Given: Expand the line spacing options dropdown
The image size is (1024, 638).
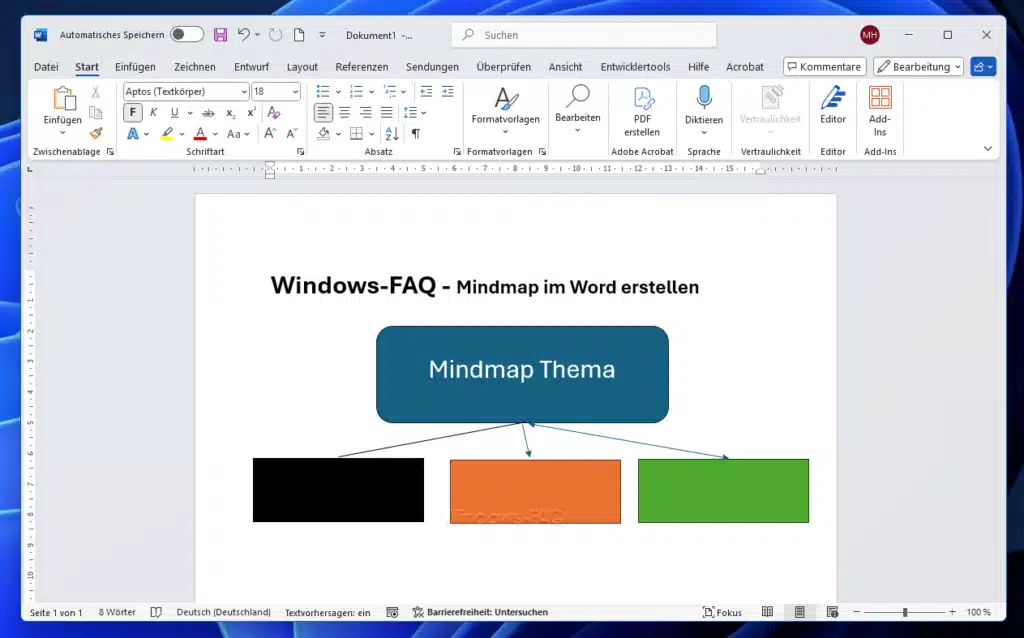Looking at the screenshot, I should [423, 113].
